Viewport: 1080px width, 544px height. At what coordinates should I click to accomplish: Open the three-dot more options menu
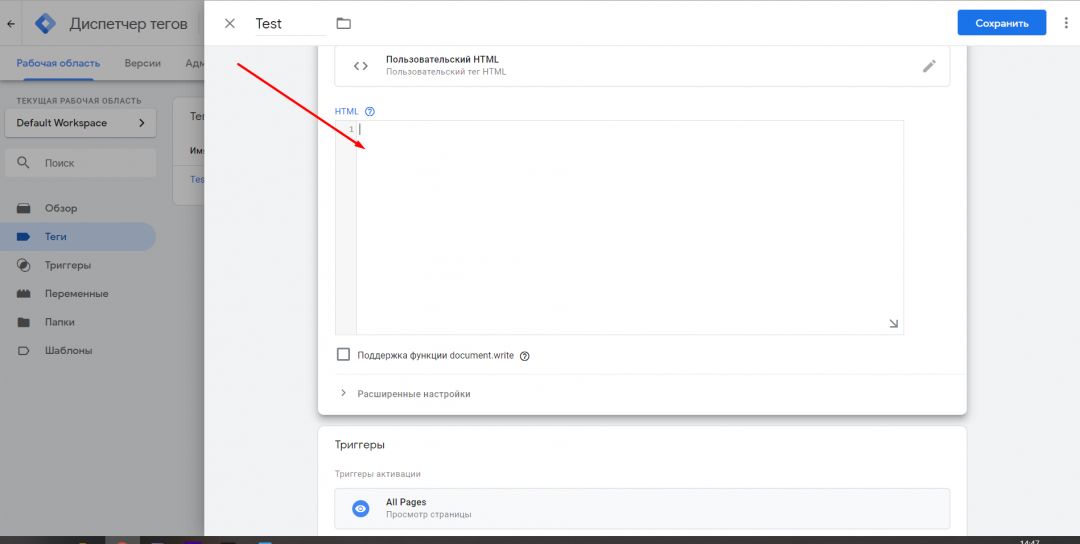(1066, 23)
